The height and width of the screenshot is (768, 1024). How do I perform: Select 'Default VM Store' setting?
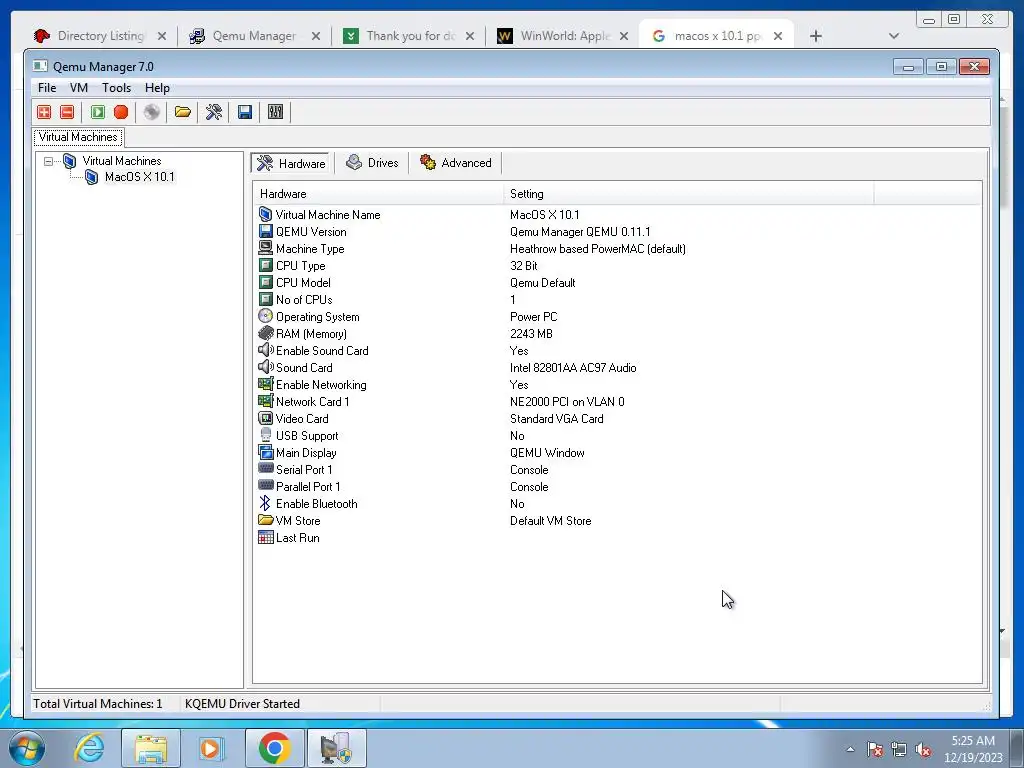click(x=550, y=520)
